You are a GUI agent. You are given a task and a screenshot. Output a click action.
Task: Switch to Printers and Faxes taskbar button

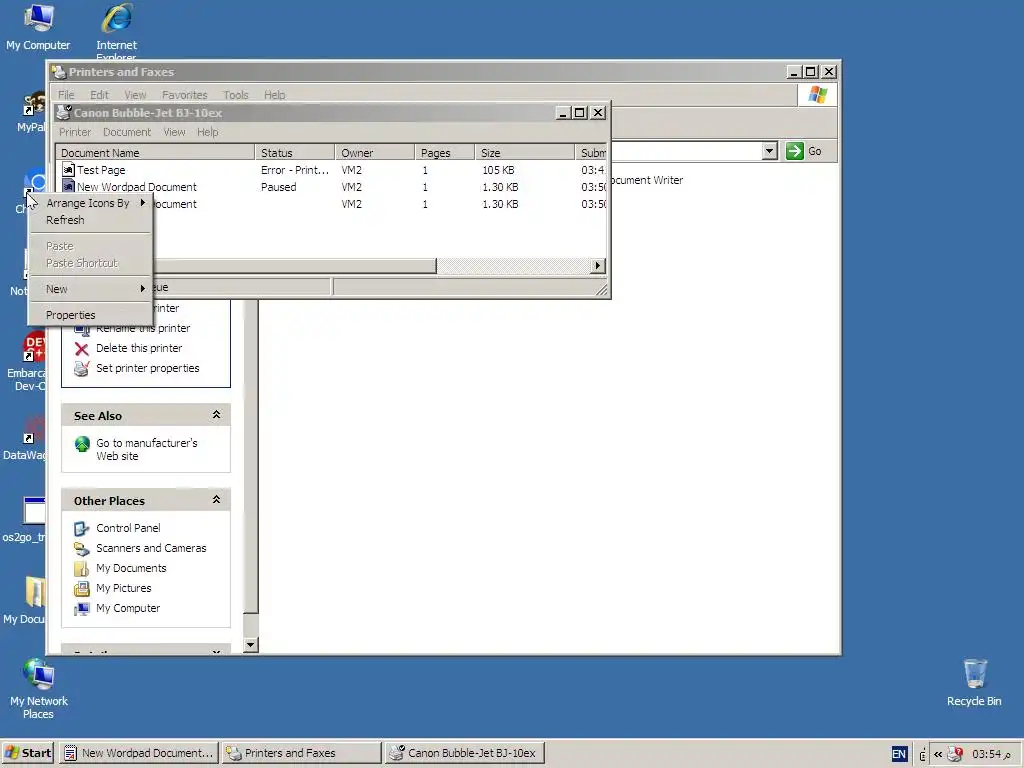pyautogui.click(x=301, y=753)
